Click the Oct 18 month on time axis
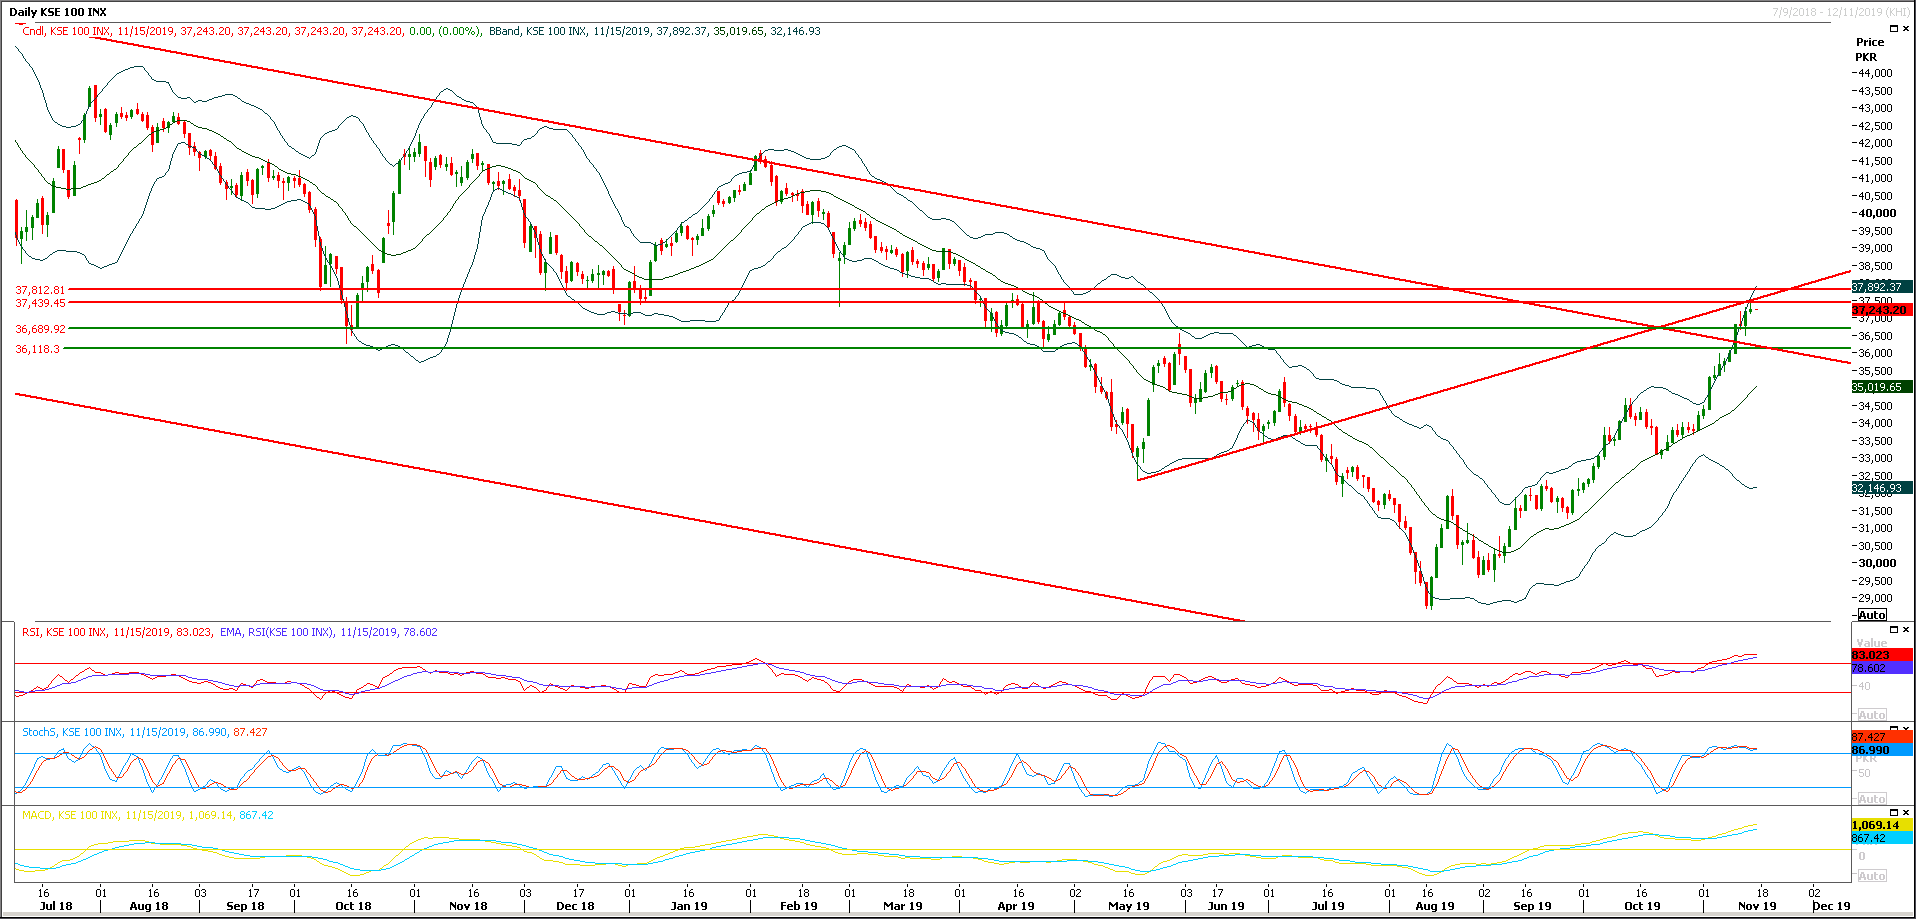Viewport: 1916px width, 919px height. (353, 906)
